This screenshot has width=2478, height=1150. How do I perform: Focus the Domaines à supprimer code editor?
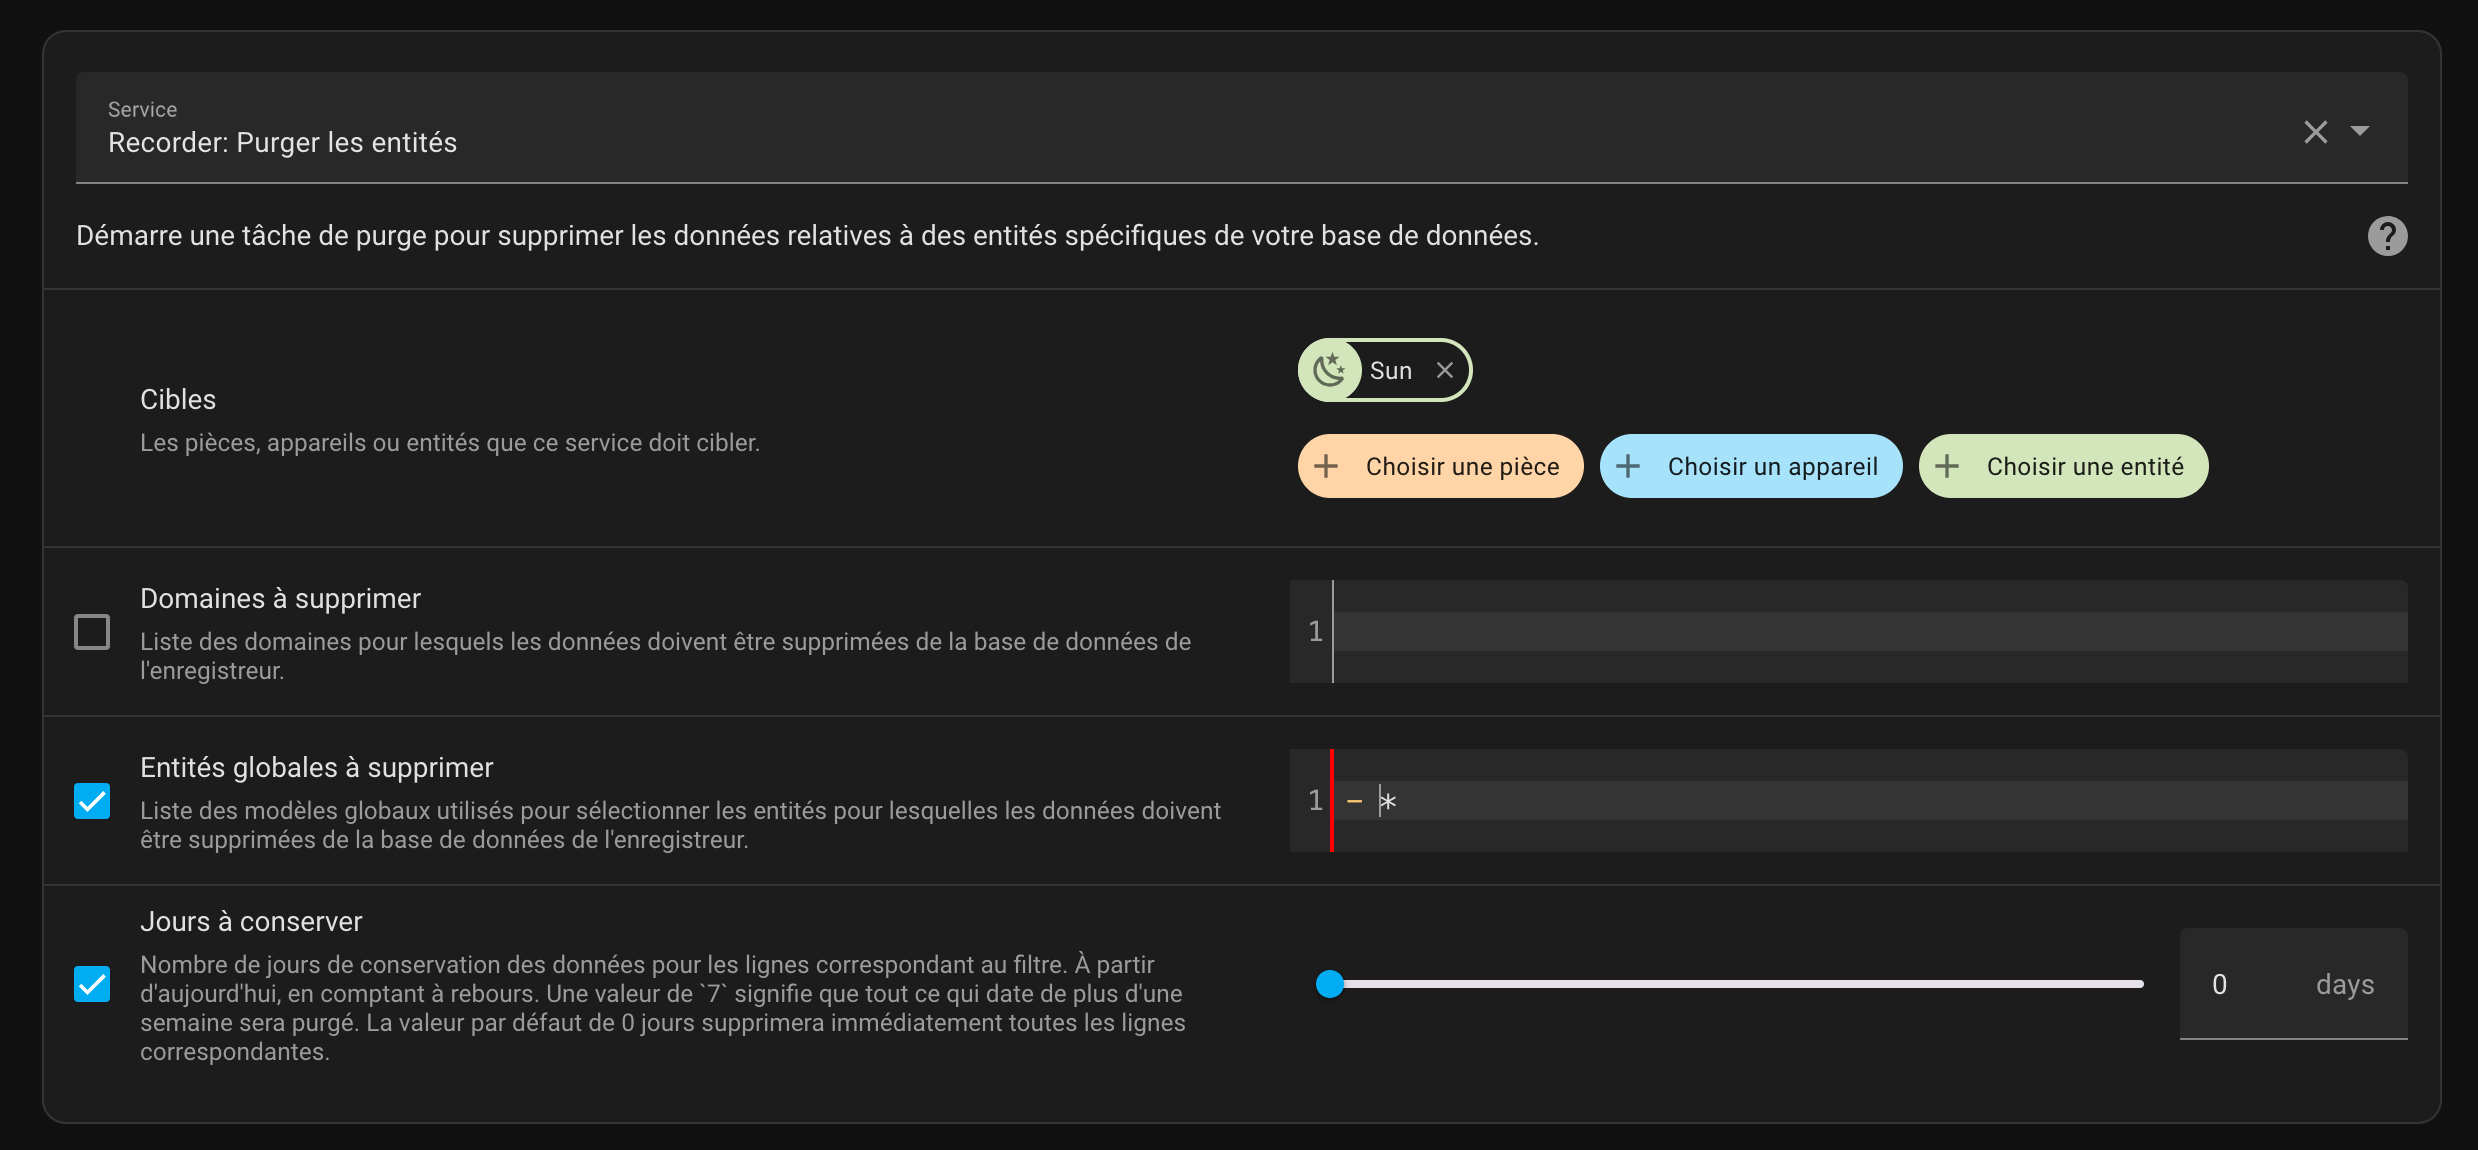[1848, 631]
